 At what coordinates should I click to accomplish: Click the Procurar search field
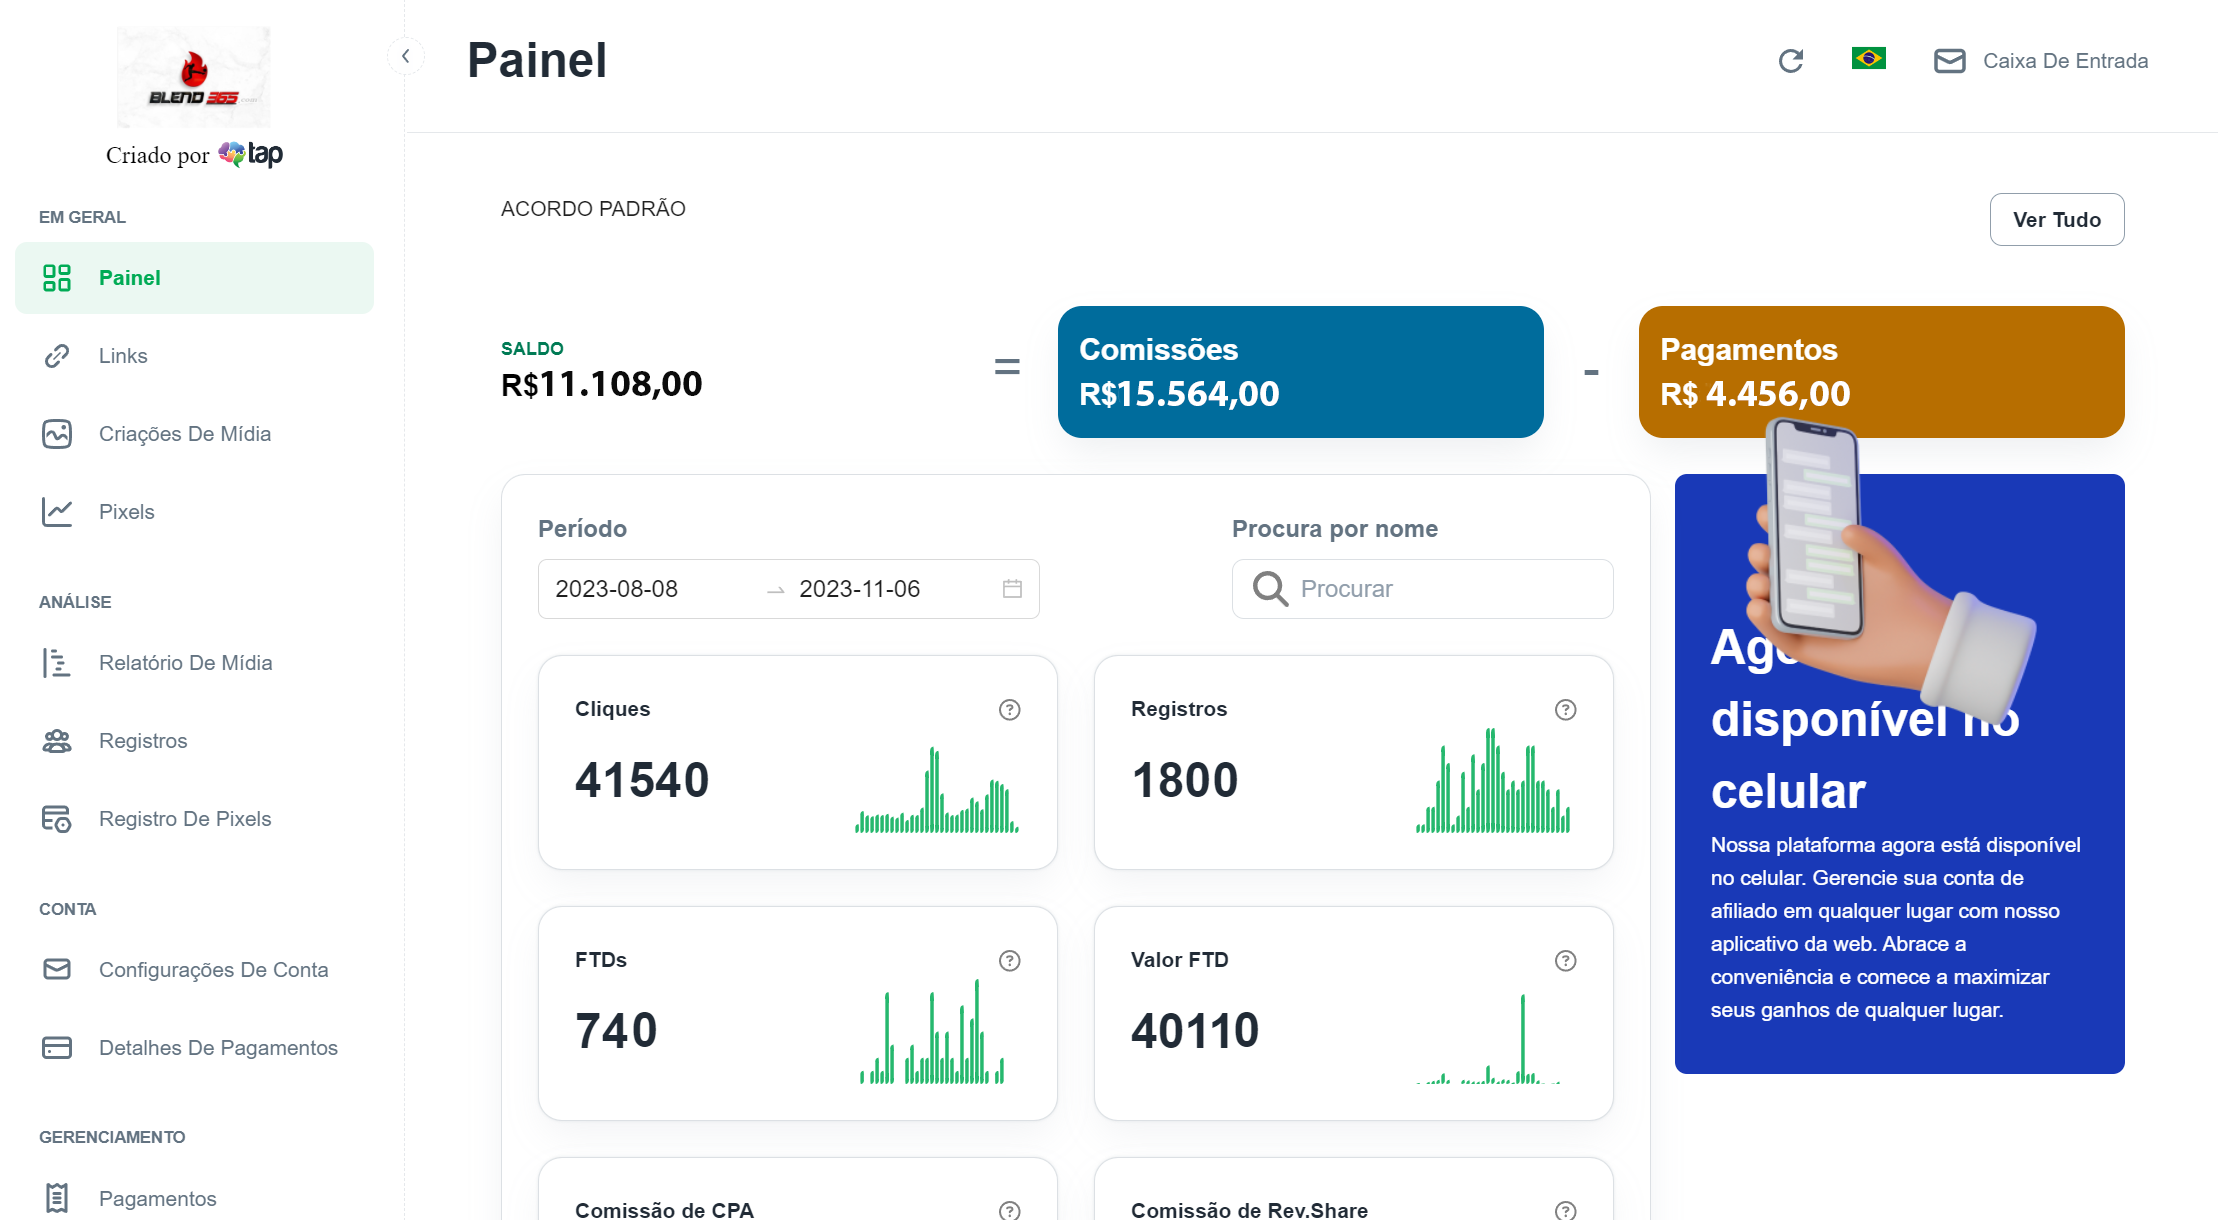(1423, 589)
